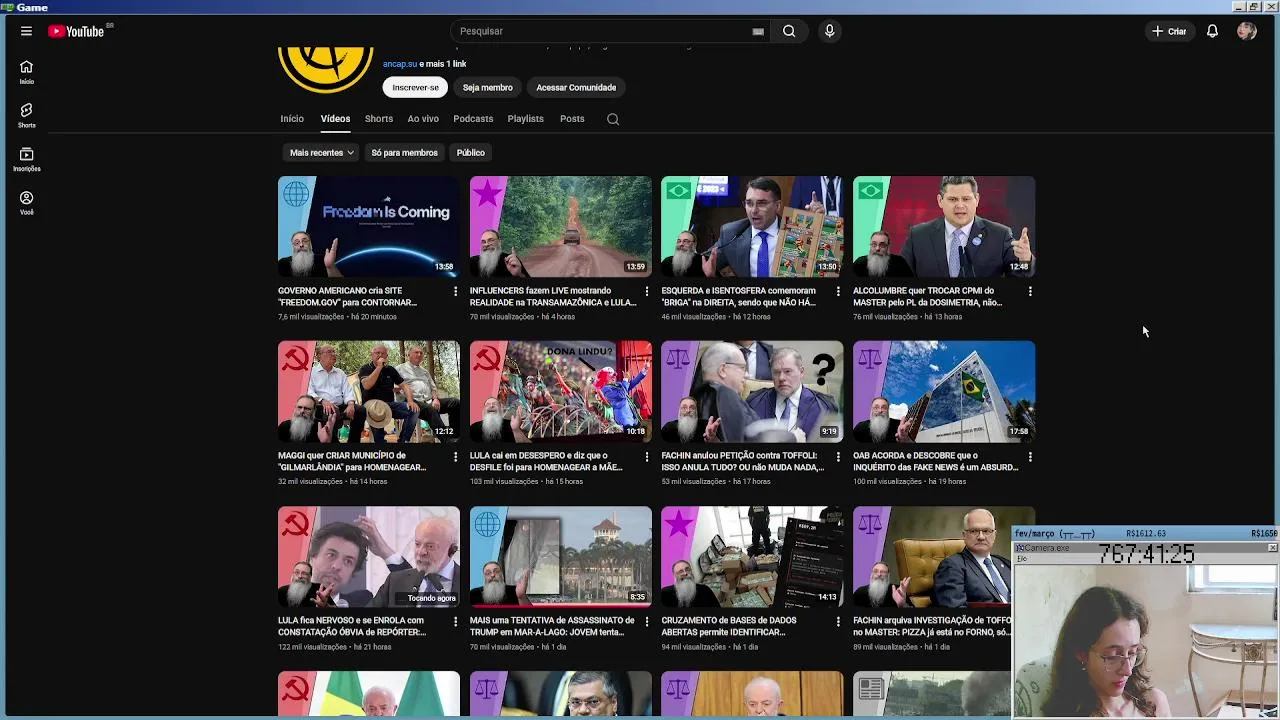Close the Camera.exe overlay window
This screenshot has width=1280, height=720.
[x=1272, y=548]
